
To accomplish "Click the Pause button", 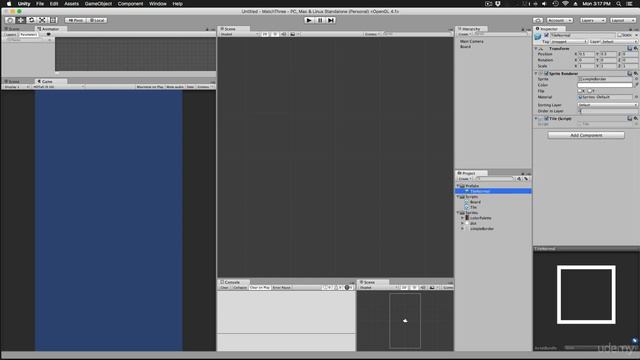I will pyautogui.click(x=320, y=20).
